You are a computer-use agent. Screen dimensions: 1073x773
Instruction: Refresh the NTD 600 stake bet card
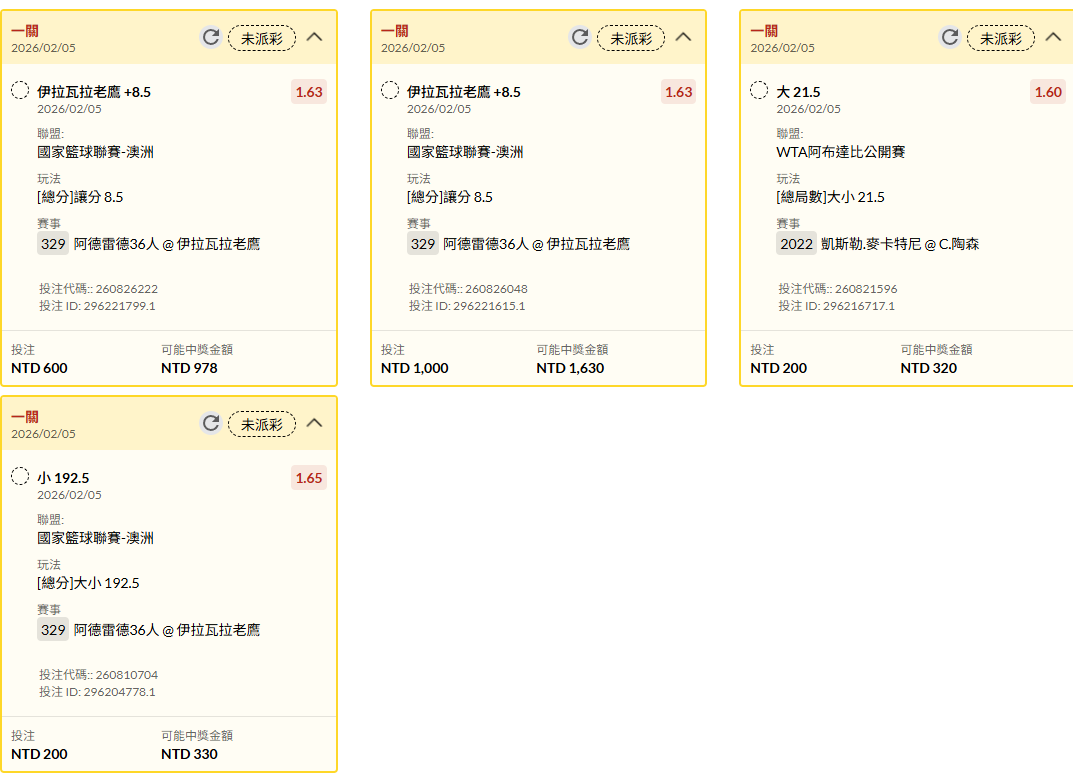pyautogui.click(x=210, y=38)
